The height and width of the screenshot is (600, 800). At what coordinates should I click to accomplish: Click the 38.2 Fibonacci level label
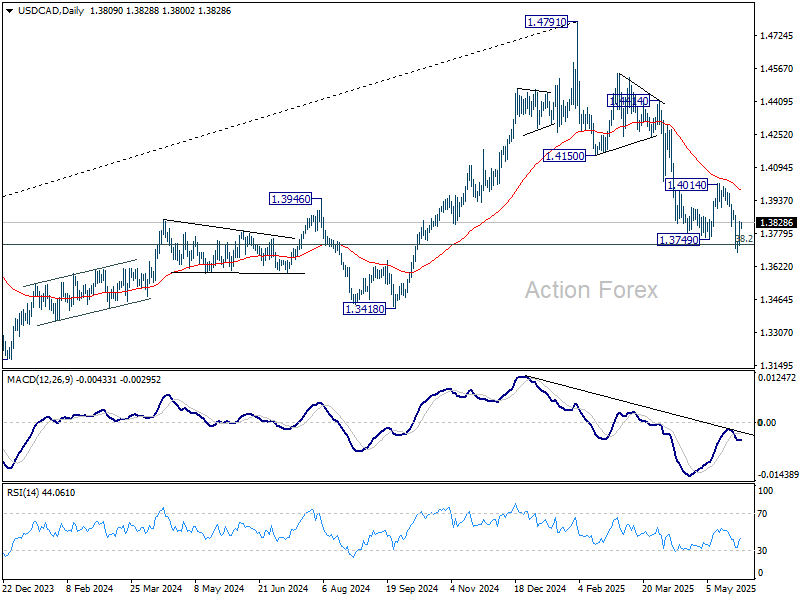(744, 239)
